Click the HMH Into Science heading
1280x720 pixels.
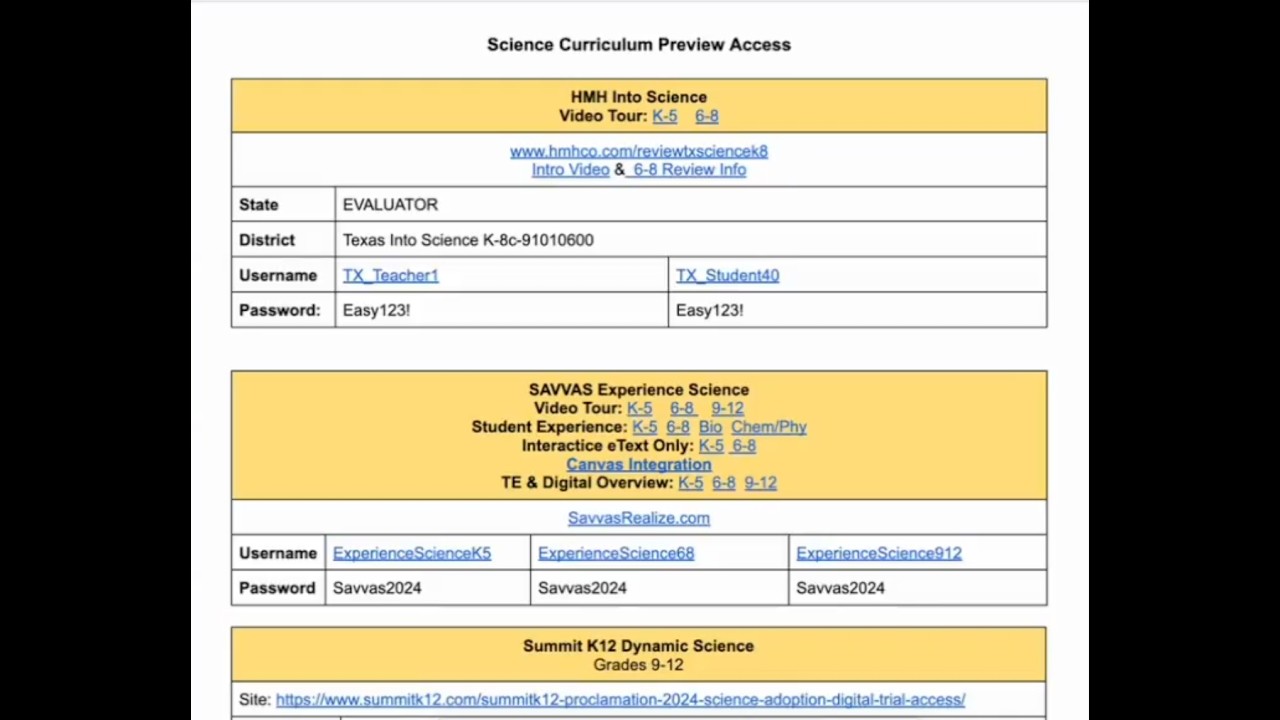(639, 97)
